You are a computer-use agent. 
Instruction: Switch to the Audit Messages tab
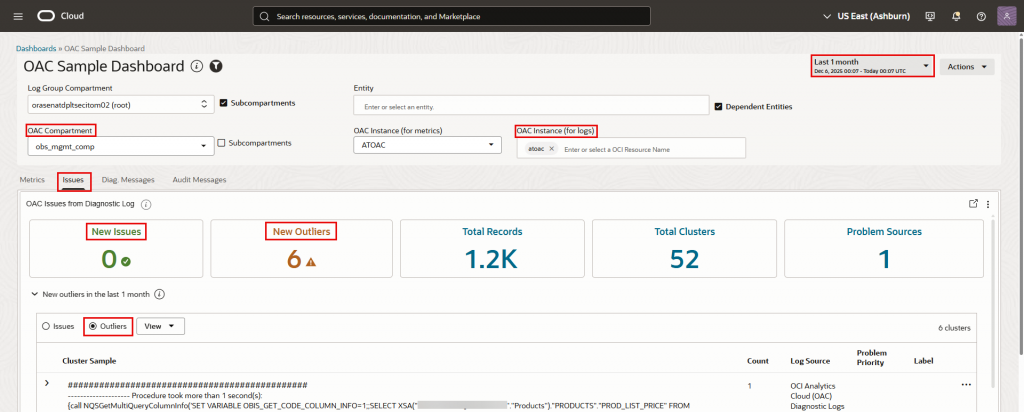(198, 180)
